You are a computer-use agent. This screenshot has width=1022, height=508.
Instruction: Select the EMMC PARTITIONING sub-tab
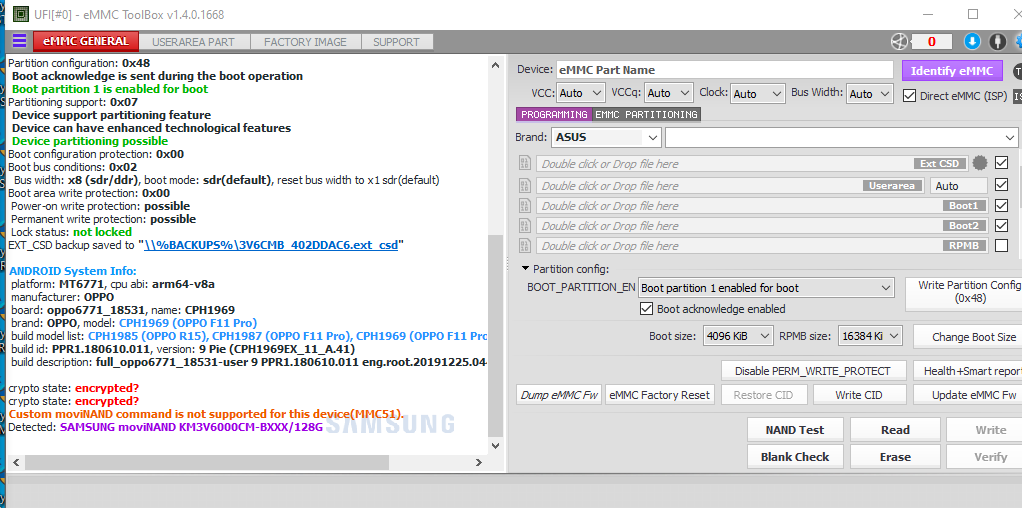[646, 114]
